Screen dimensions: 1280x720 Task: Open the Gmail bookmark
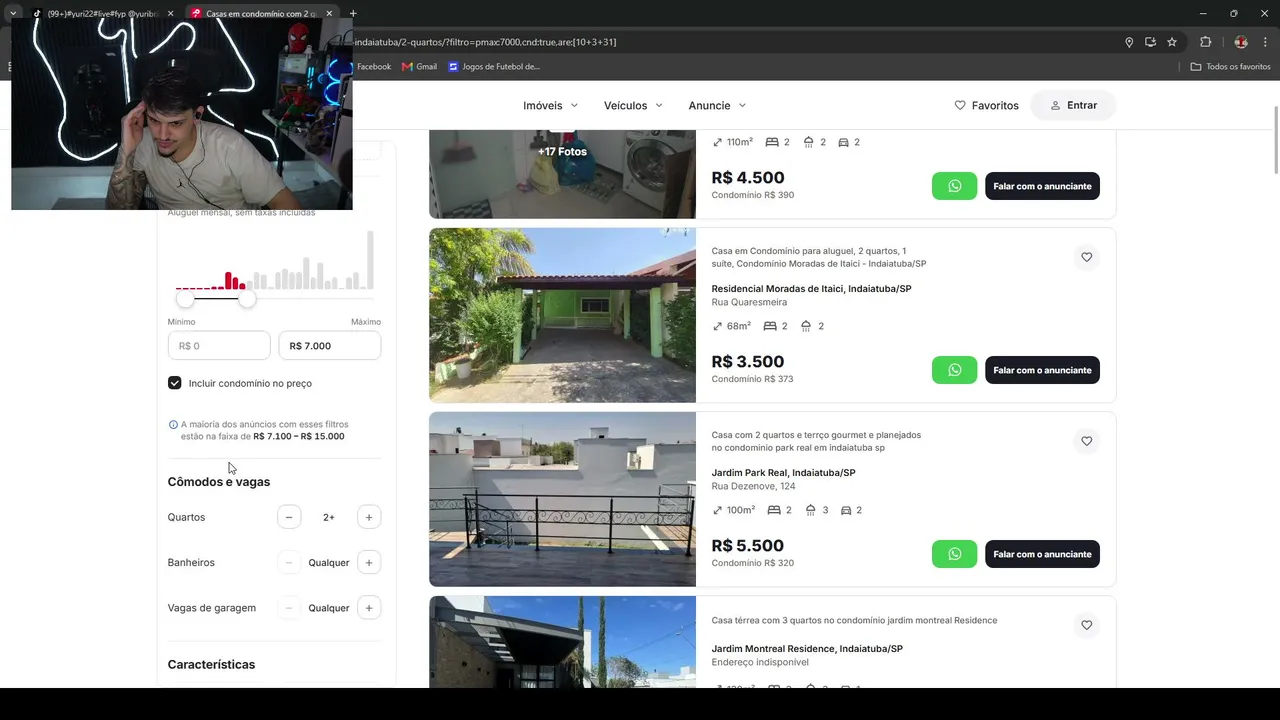pos(420,67)
